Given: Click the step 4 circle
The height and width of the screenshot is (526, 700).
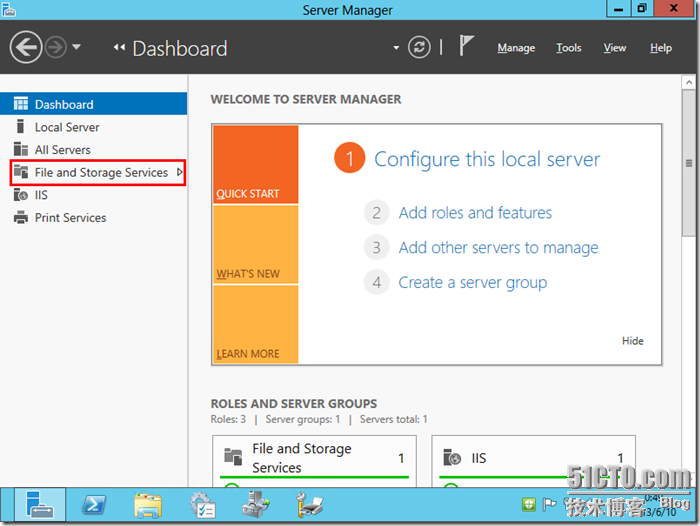Looking at the screenshot, I should (x=377, y=282).
